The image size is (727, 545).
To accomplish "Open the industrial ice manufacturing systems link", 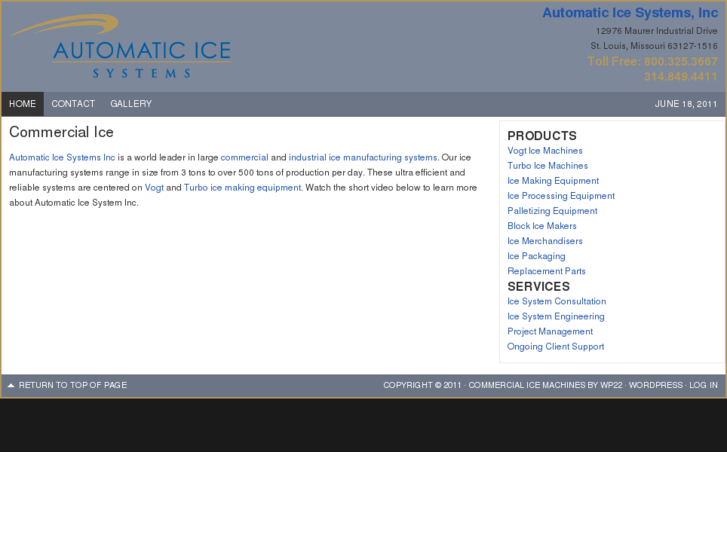I will pos(363,158).
